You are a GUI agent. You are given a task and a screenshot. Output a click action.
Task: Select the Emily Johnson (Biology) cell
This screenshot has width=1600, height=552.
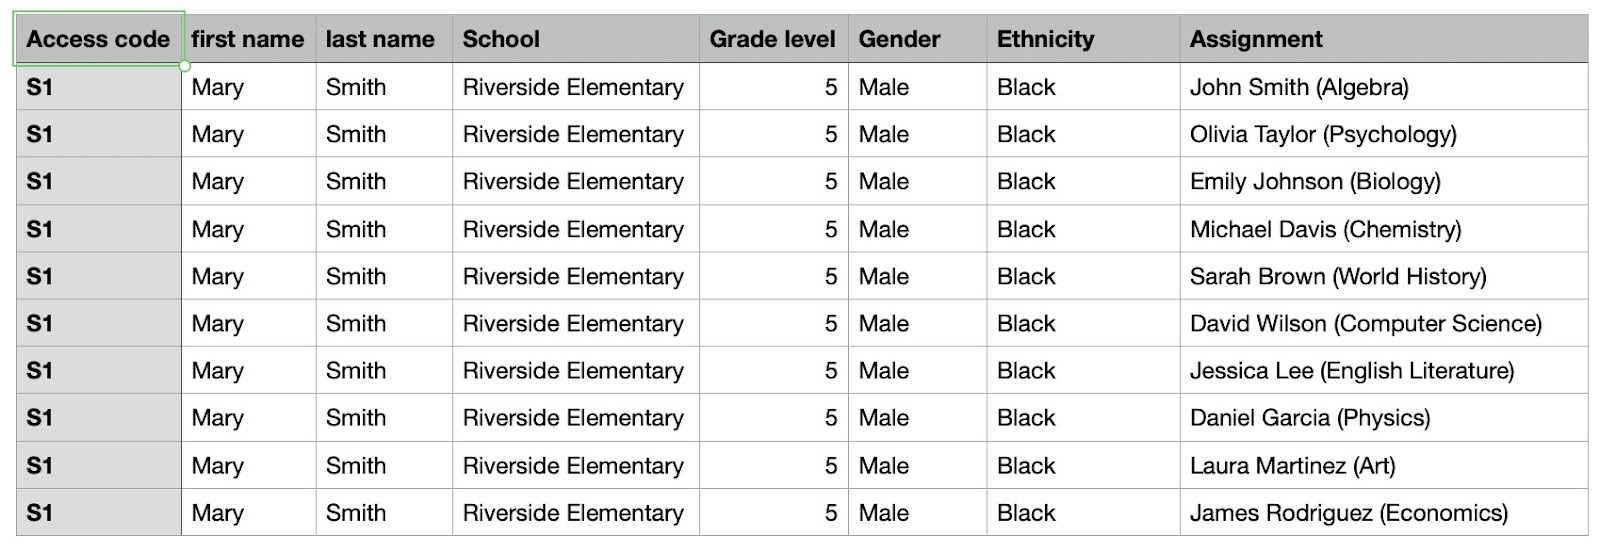pos(1384,181)
